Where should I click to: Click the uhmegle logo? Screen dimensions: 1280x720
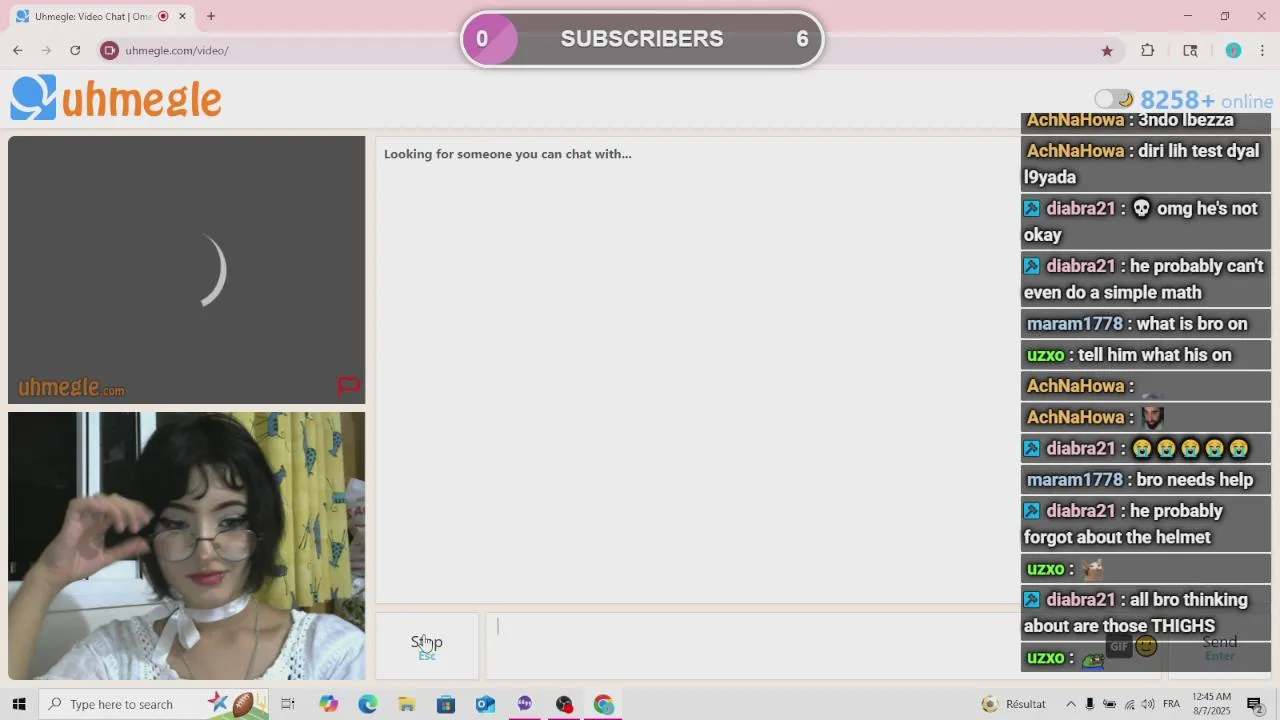point(116,99)
